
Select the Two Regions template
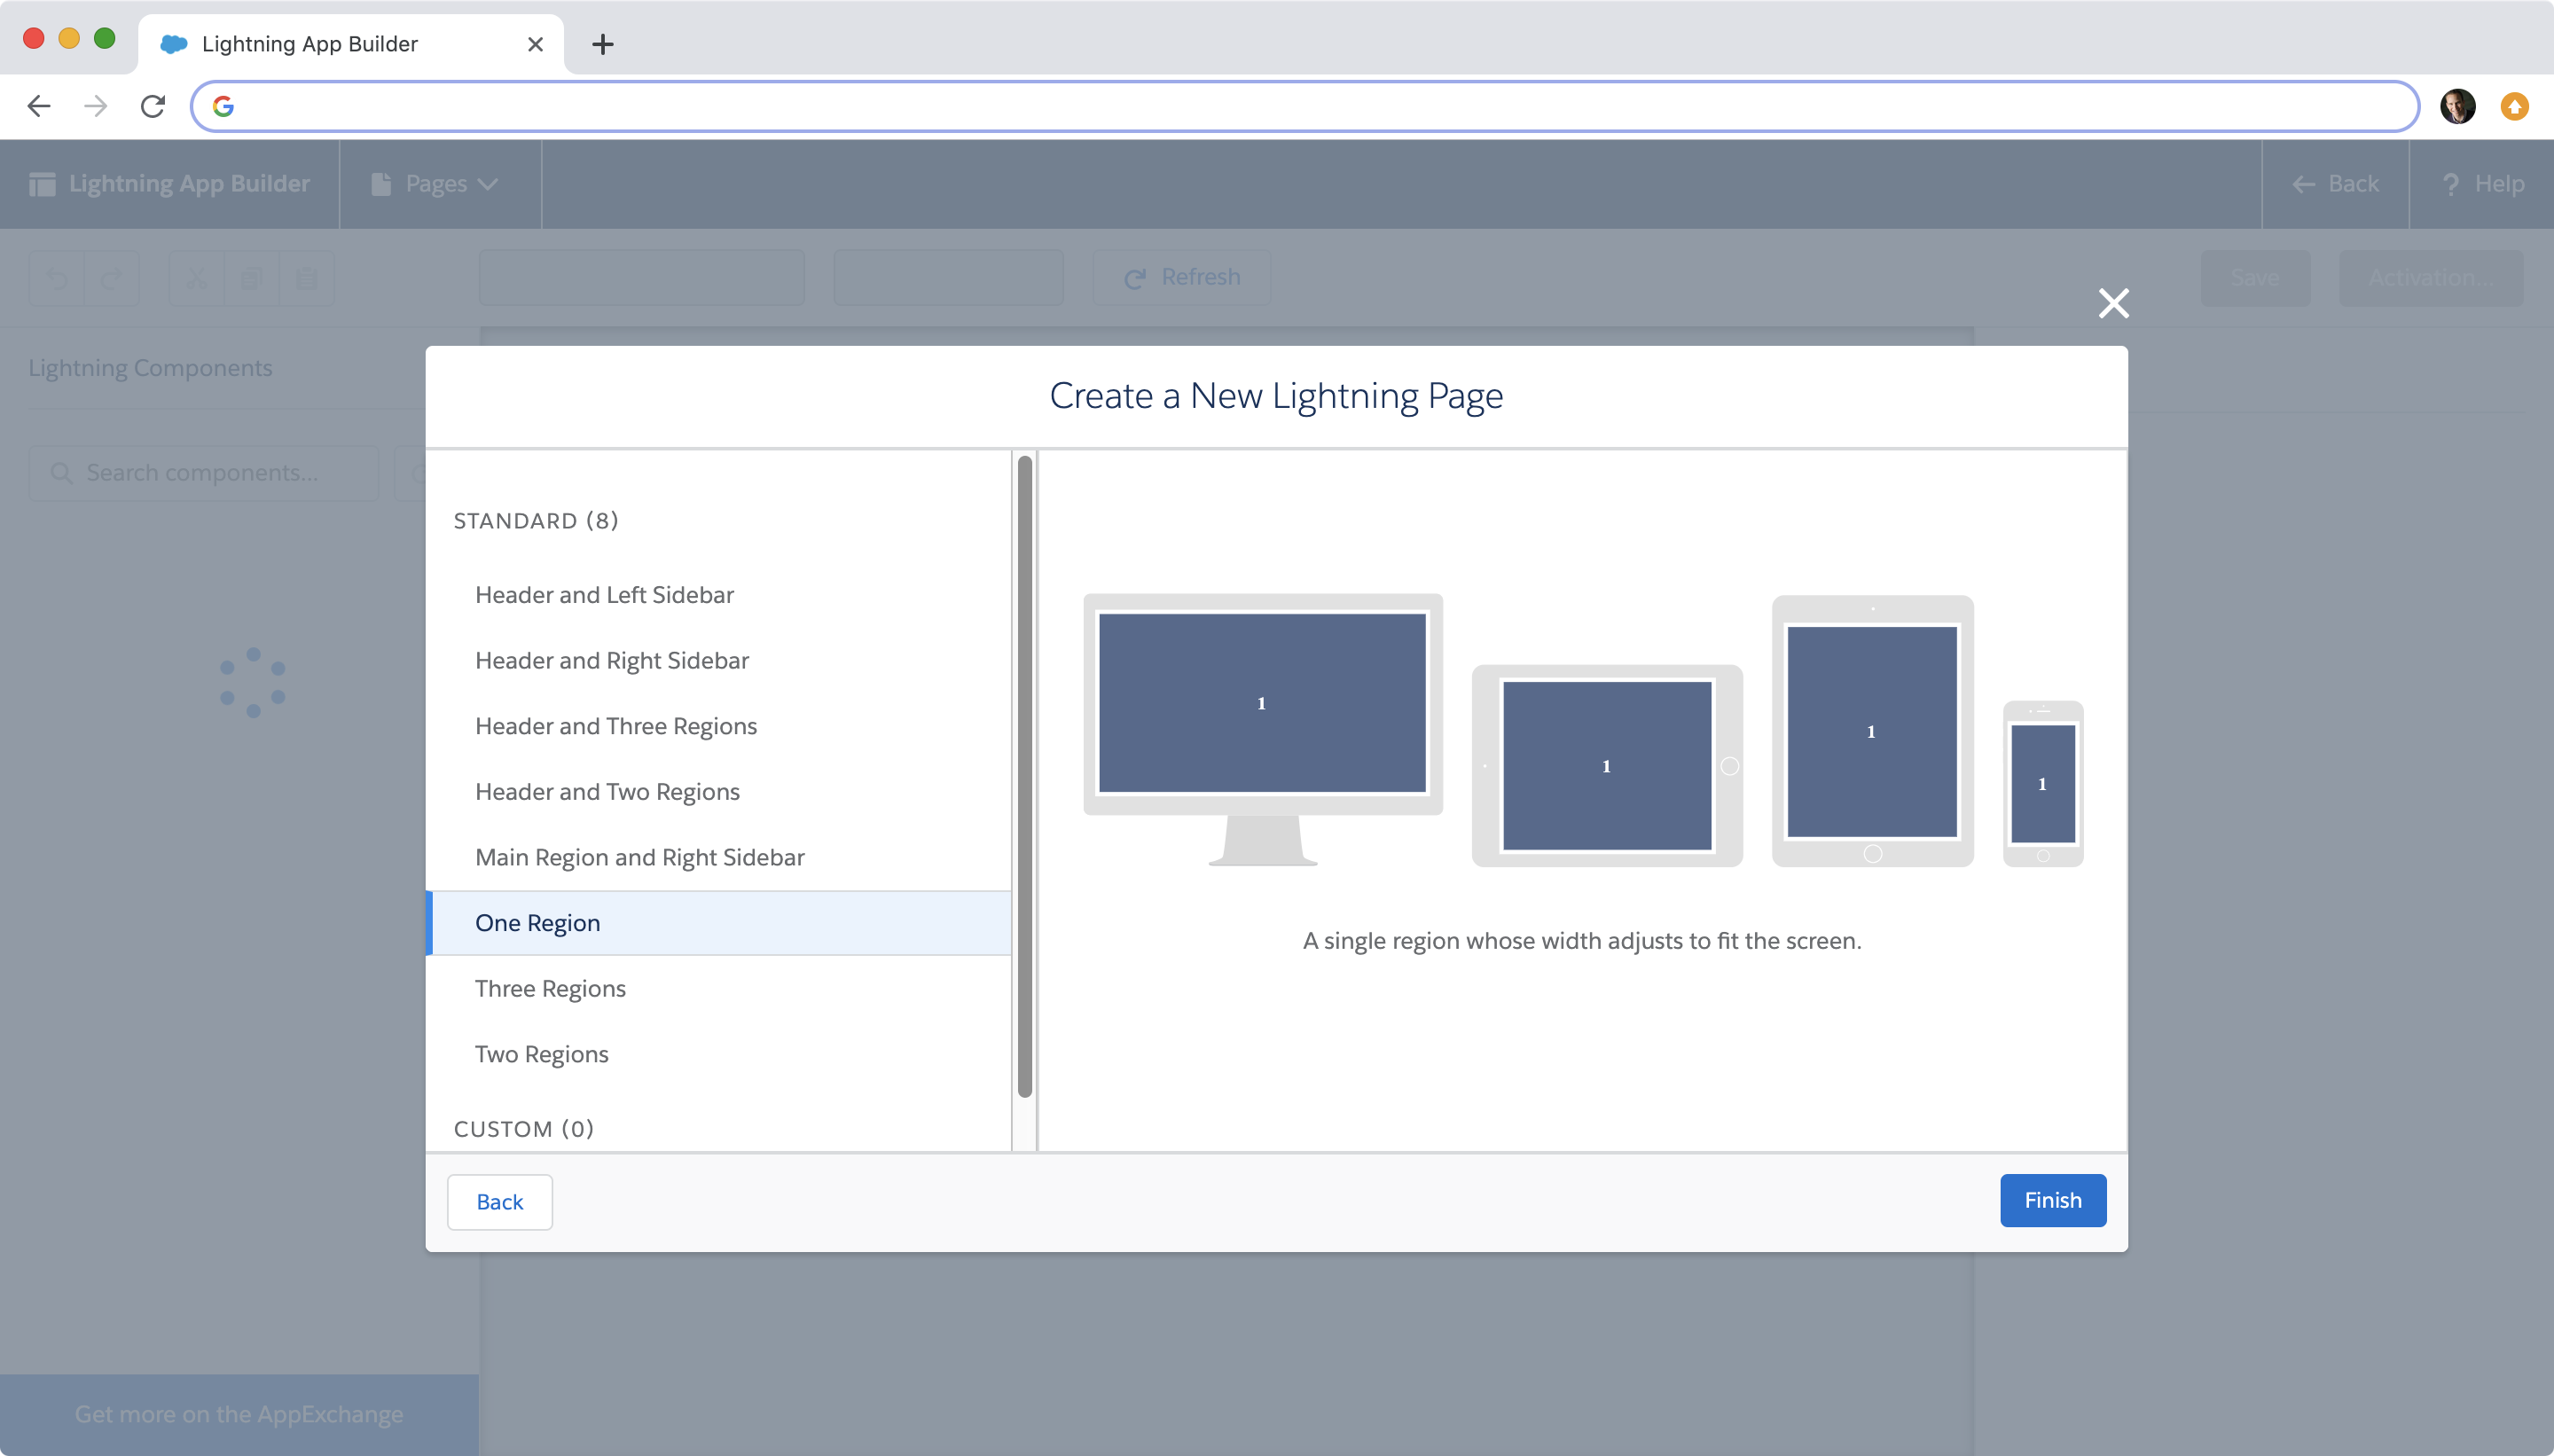click(x=718, y=1054)
